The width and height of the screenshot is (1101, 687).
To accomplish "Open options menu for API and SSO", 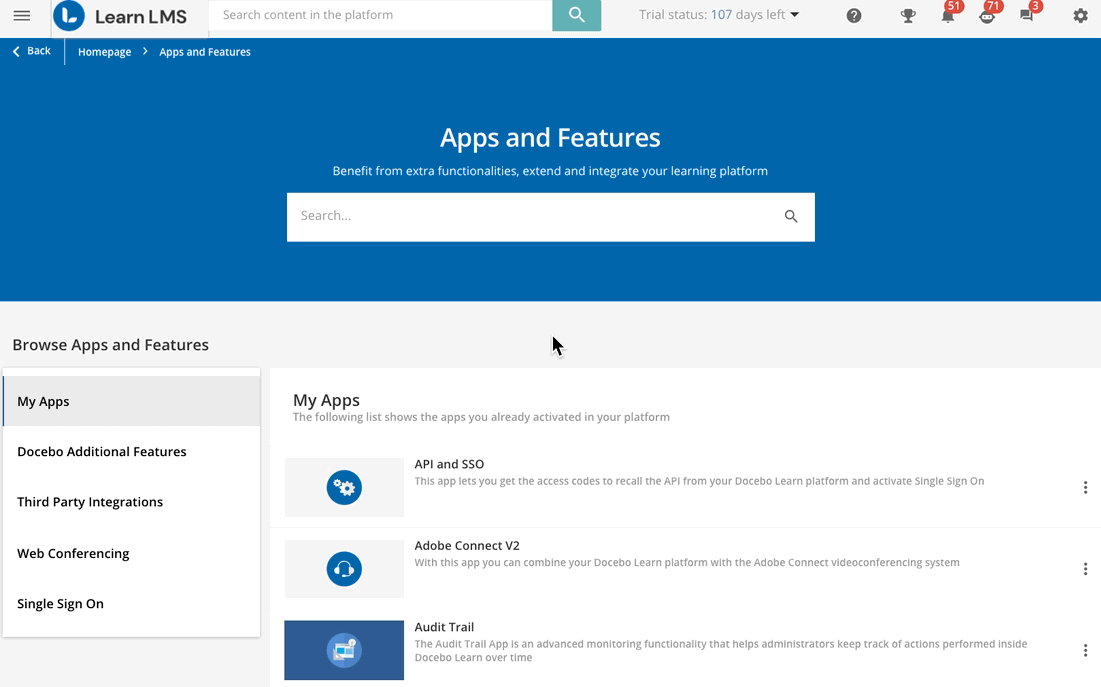I will tap(1086, 488).
